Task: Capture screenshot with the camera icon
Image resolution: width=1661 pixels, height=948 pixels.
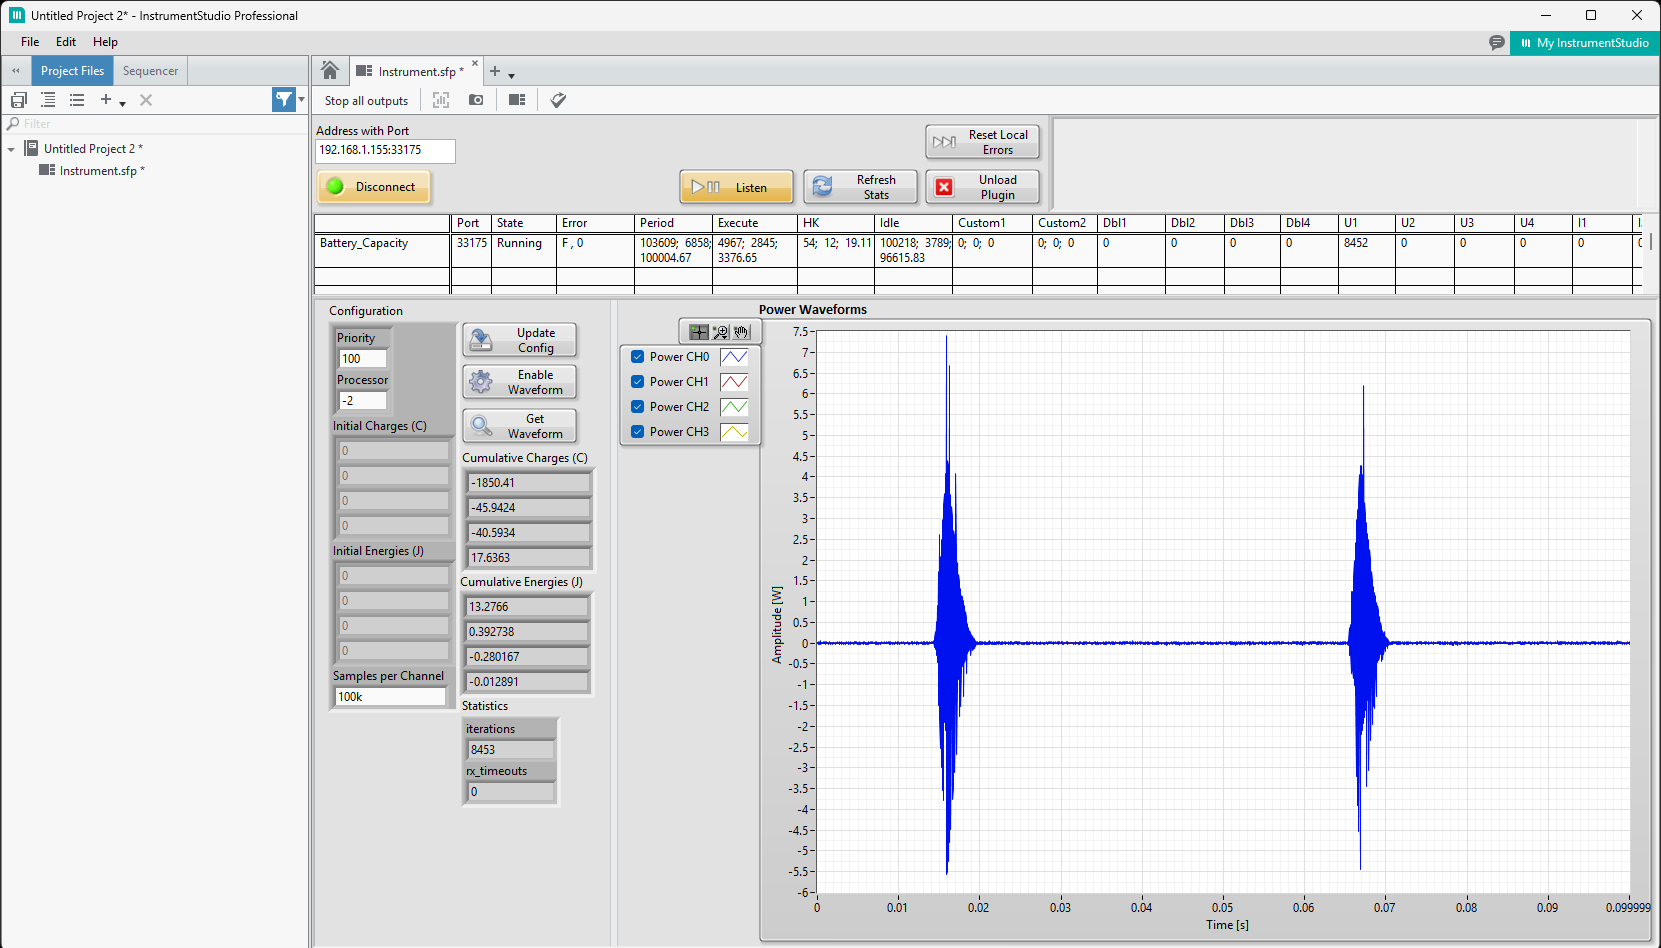Action: (x=476, y=100)
